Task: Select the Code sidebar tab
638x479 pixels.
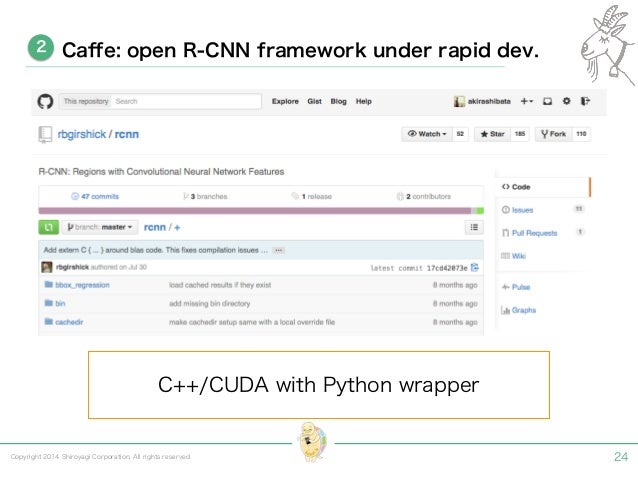Action: [542, 187]
